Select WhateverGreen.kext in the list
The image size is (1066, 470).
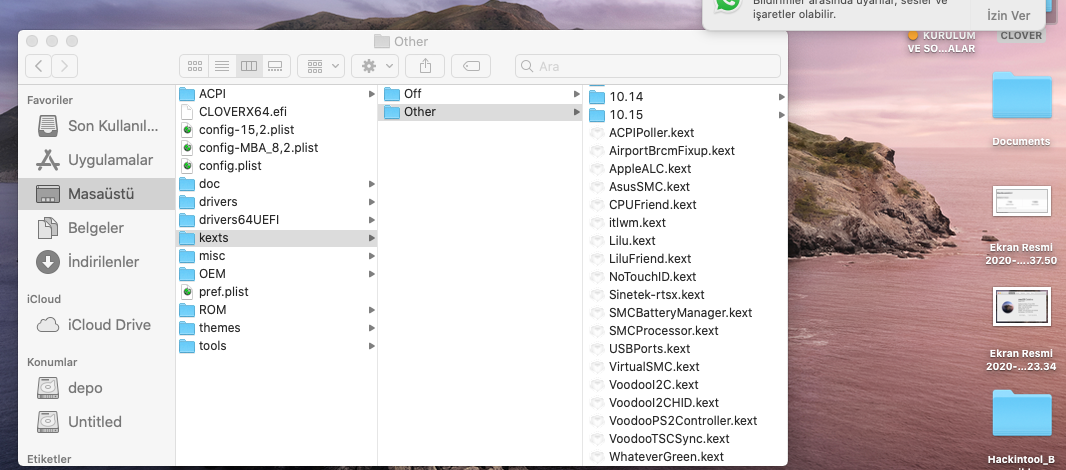[x=665, y=457]
